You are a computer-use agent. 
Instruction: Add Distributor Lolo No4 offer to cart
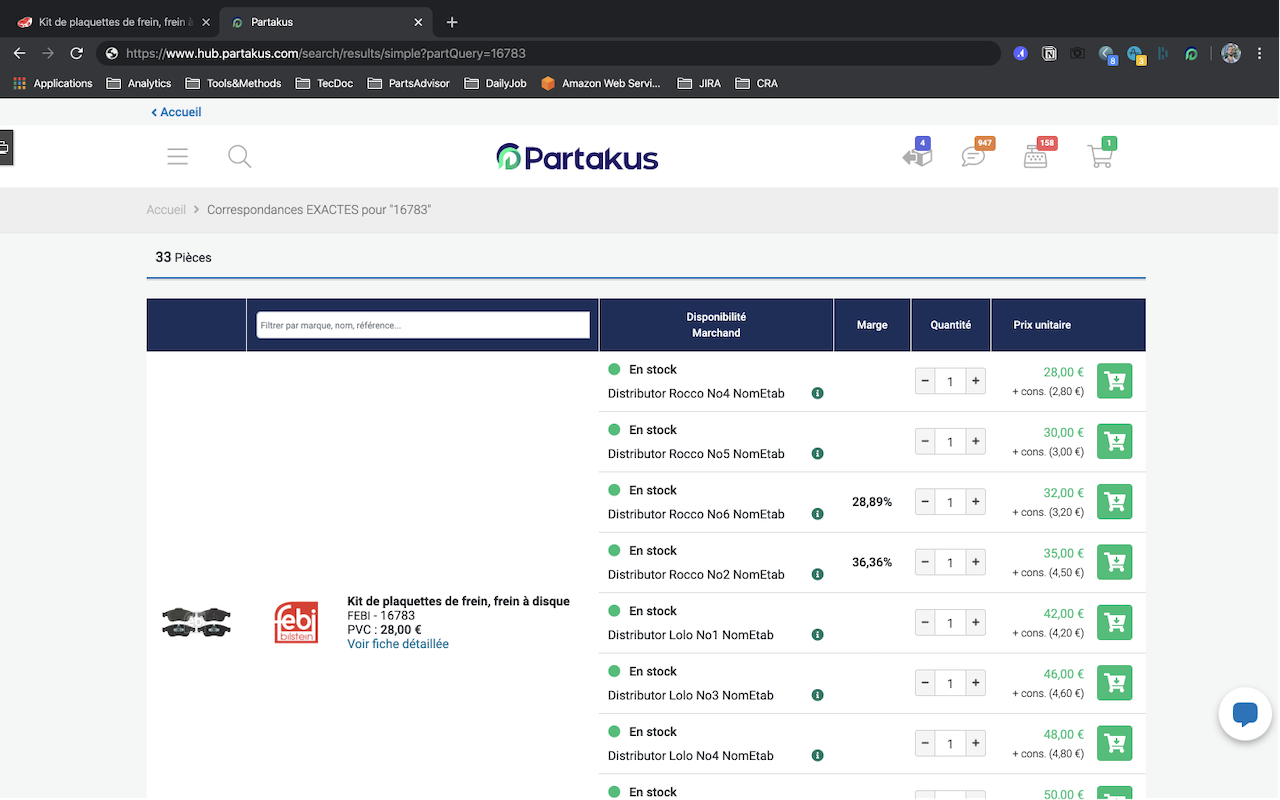tap(1114, 743)
